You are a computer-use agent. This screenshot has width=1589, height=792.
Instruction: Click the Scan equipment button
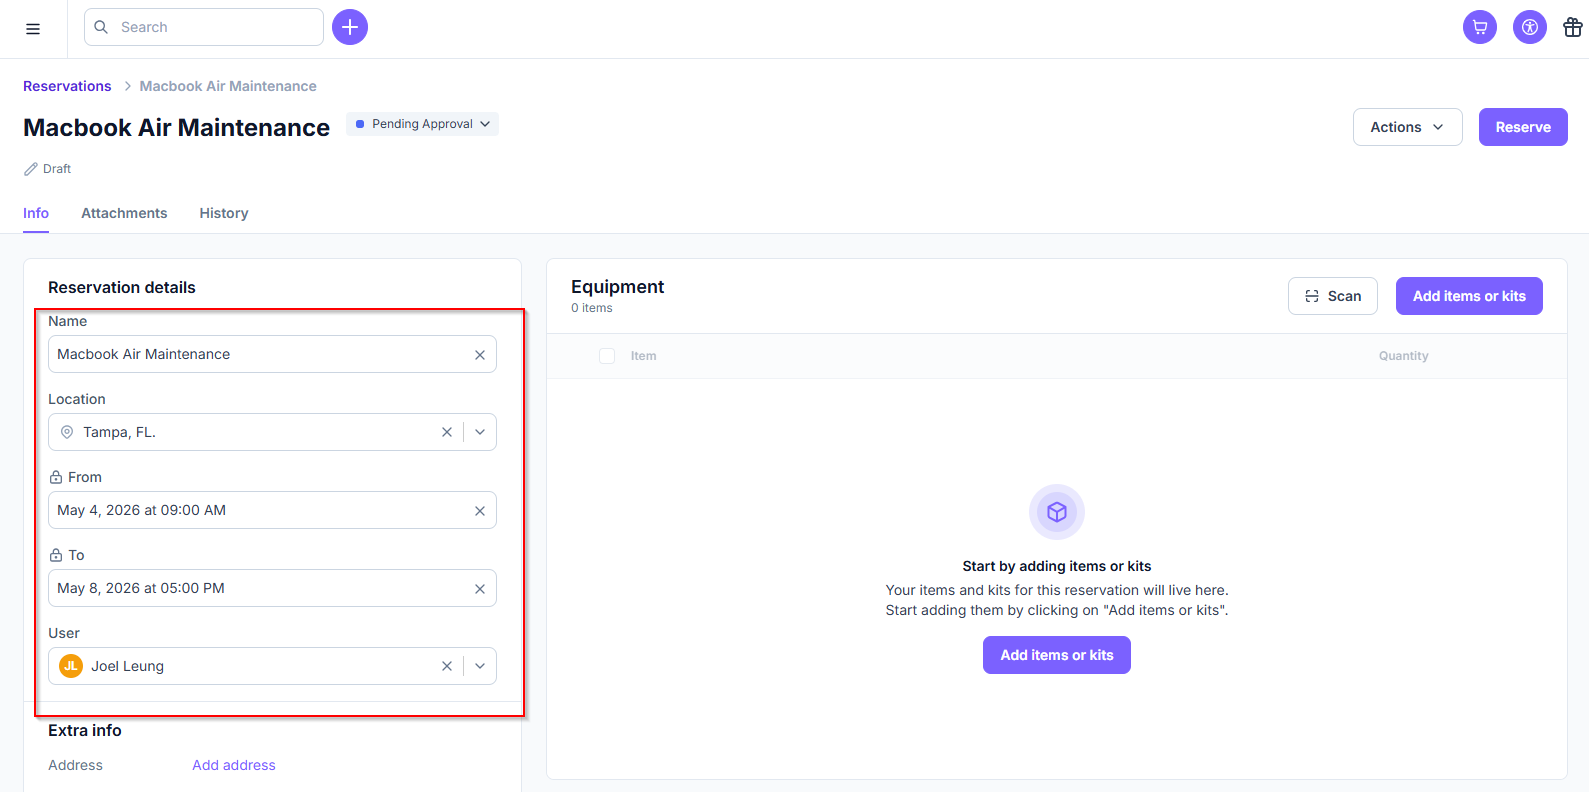click(x=1332, y=296)
